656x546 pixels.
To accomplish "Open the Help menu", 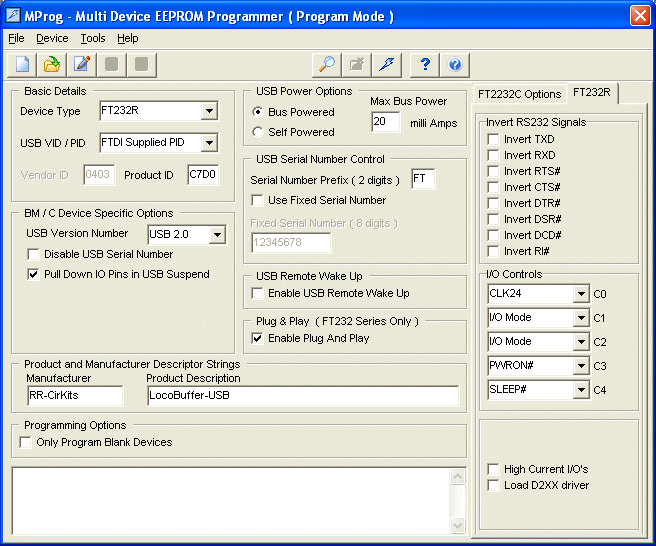I will 128,38.
